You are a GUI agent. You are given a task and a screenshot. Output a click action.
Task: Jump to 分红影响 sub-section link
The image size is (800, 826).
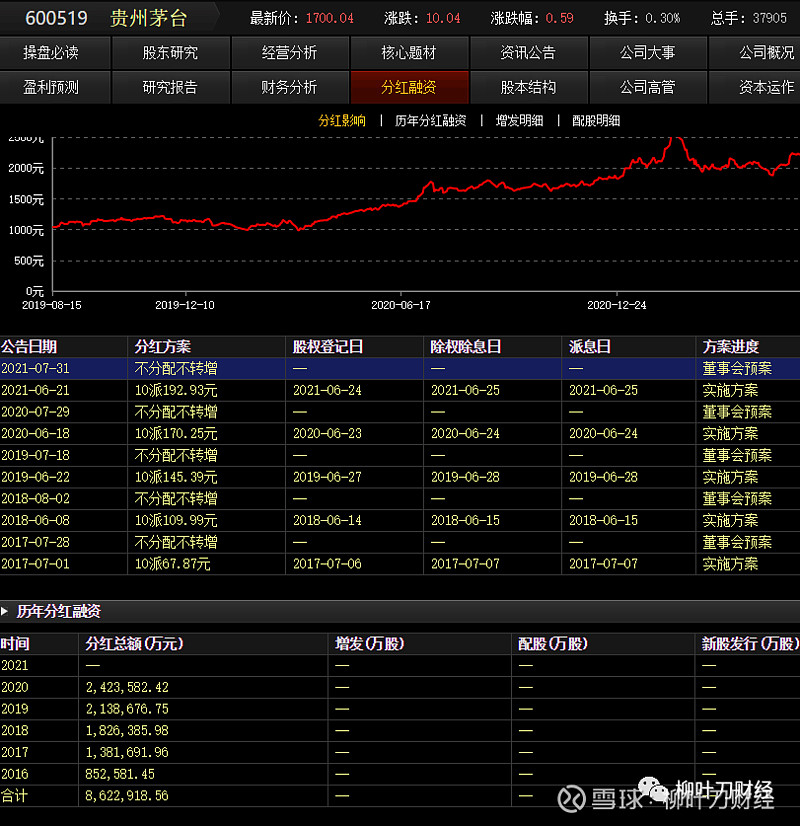coord(342,121)
